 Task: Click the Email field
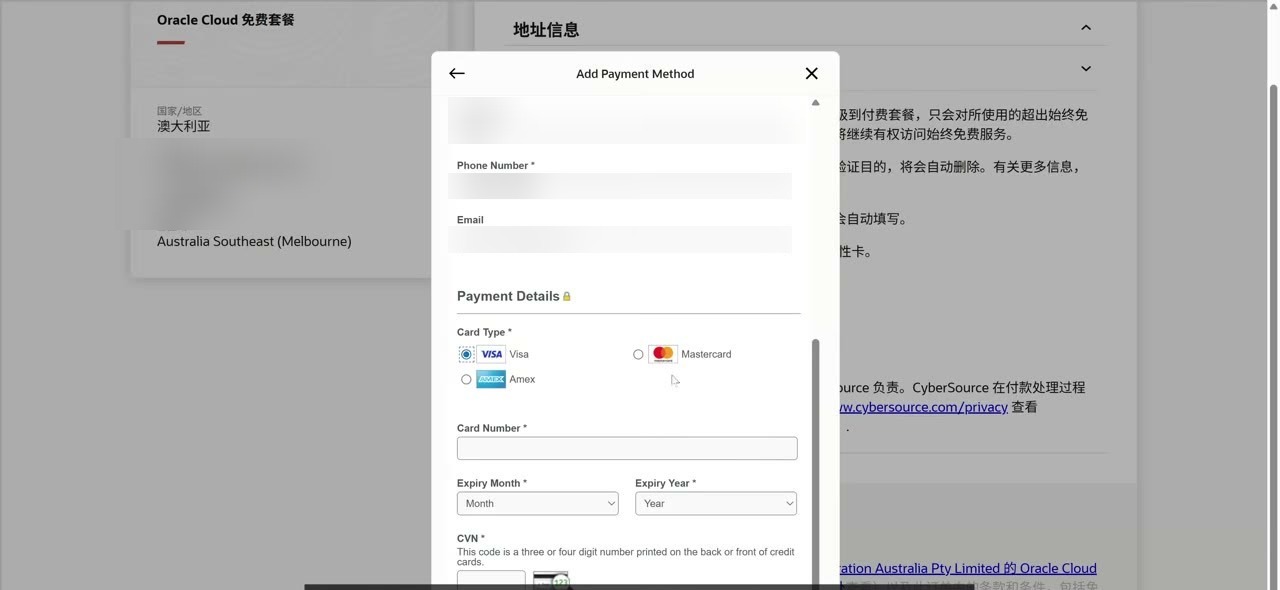[620, 239]
